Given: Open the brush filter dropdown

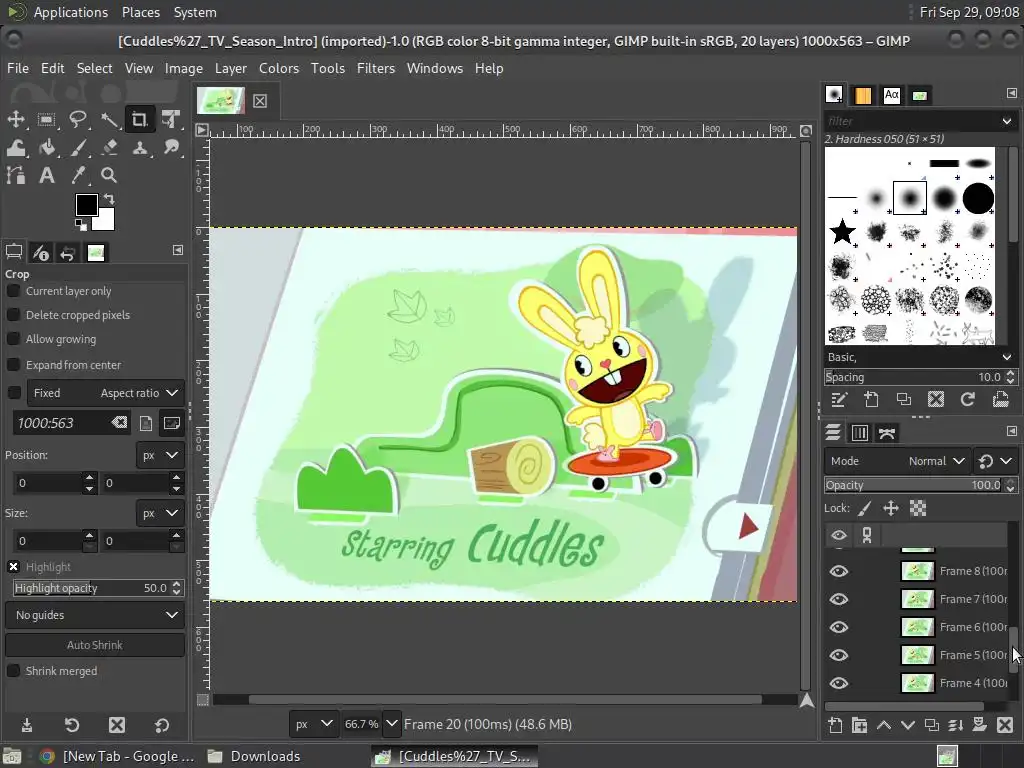Looking at the screenshot, I should 1006,121.
